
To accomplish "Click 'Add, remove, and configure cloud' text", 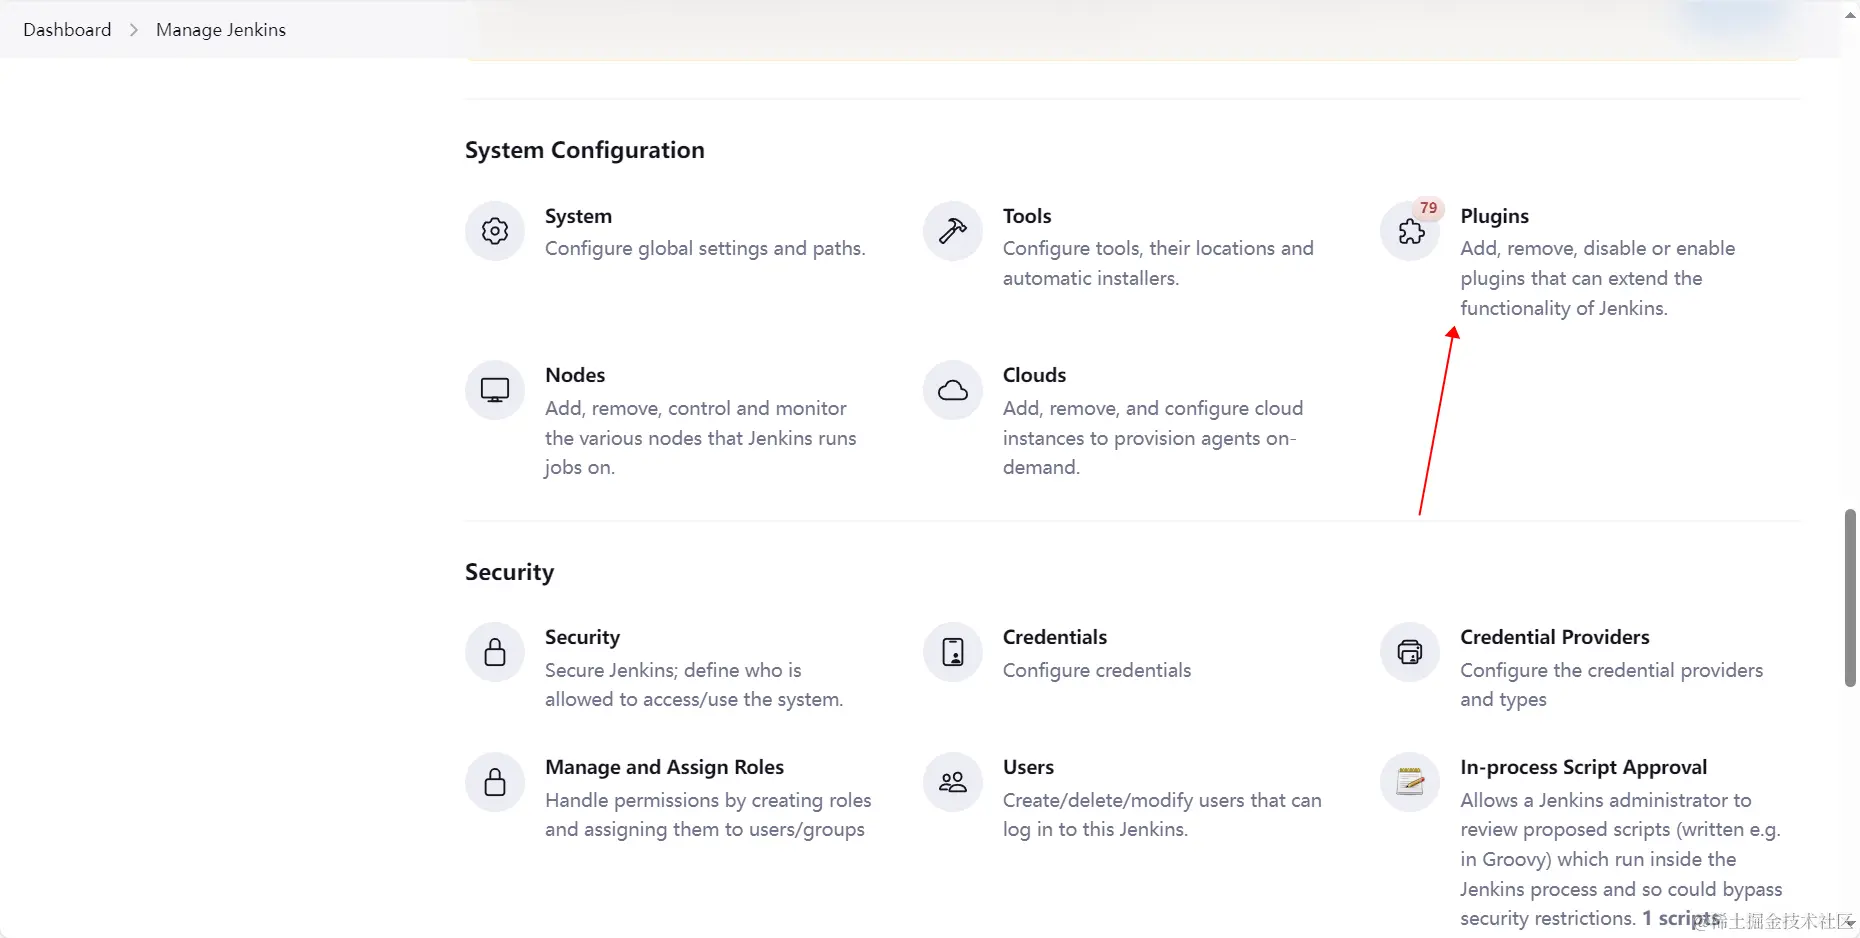I will (x=1153, y=408).
